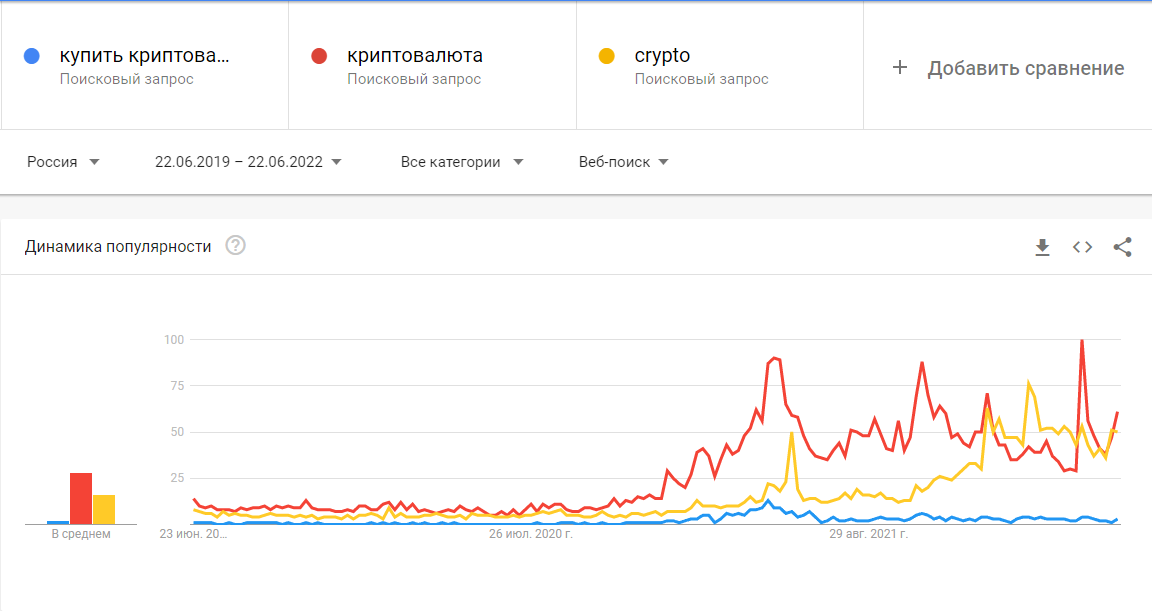The image size is (1152, 611).
Task: Click the embed code icon
Action: tap(1082, 247)
